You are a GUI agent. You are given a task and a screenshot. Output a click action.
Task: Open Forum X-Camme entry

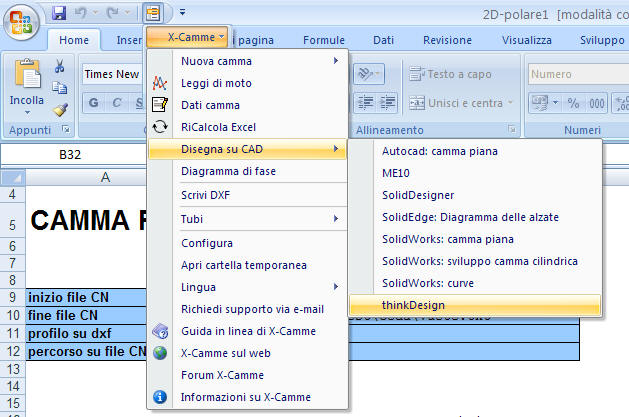(x=247, y=375)
